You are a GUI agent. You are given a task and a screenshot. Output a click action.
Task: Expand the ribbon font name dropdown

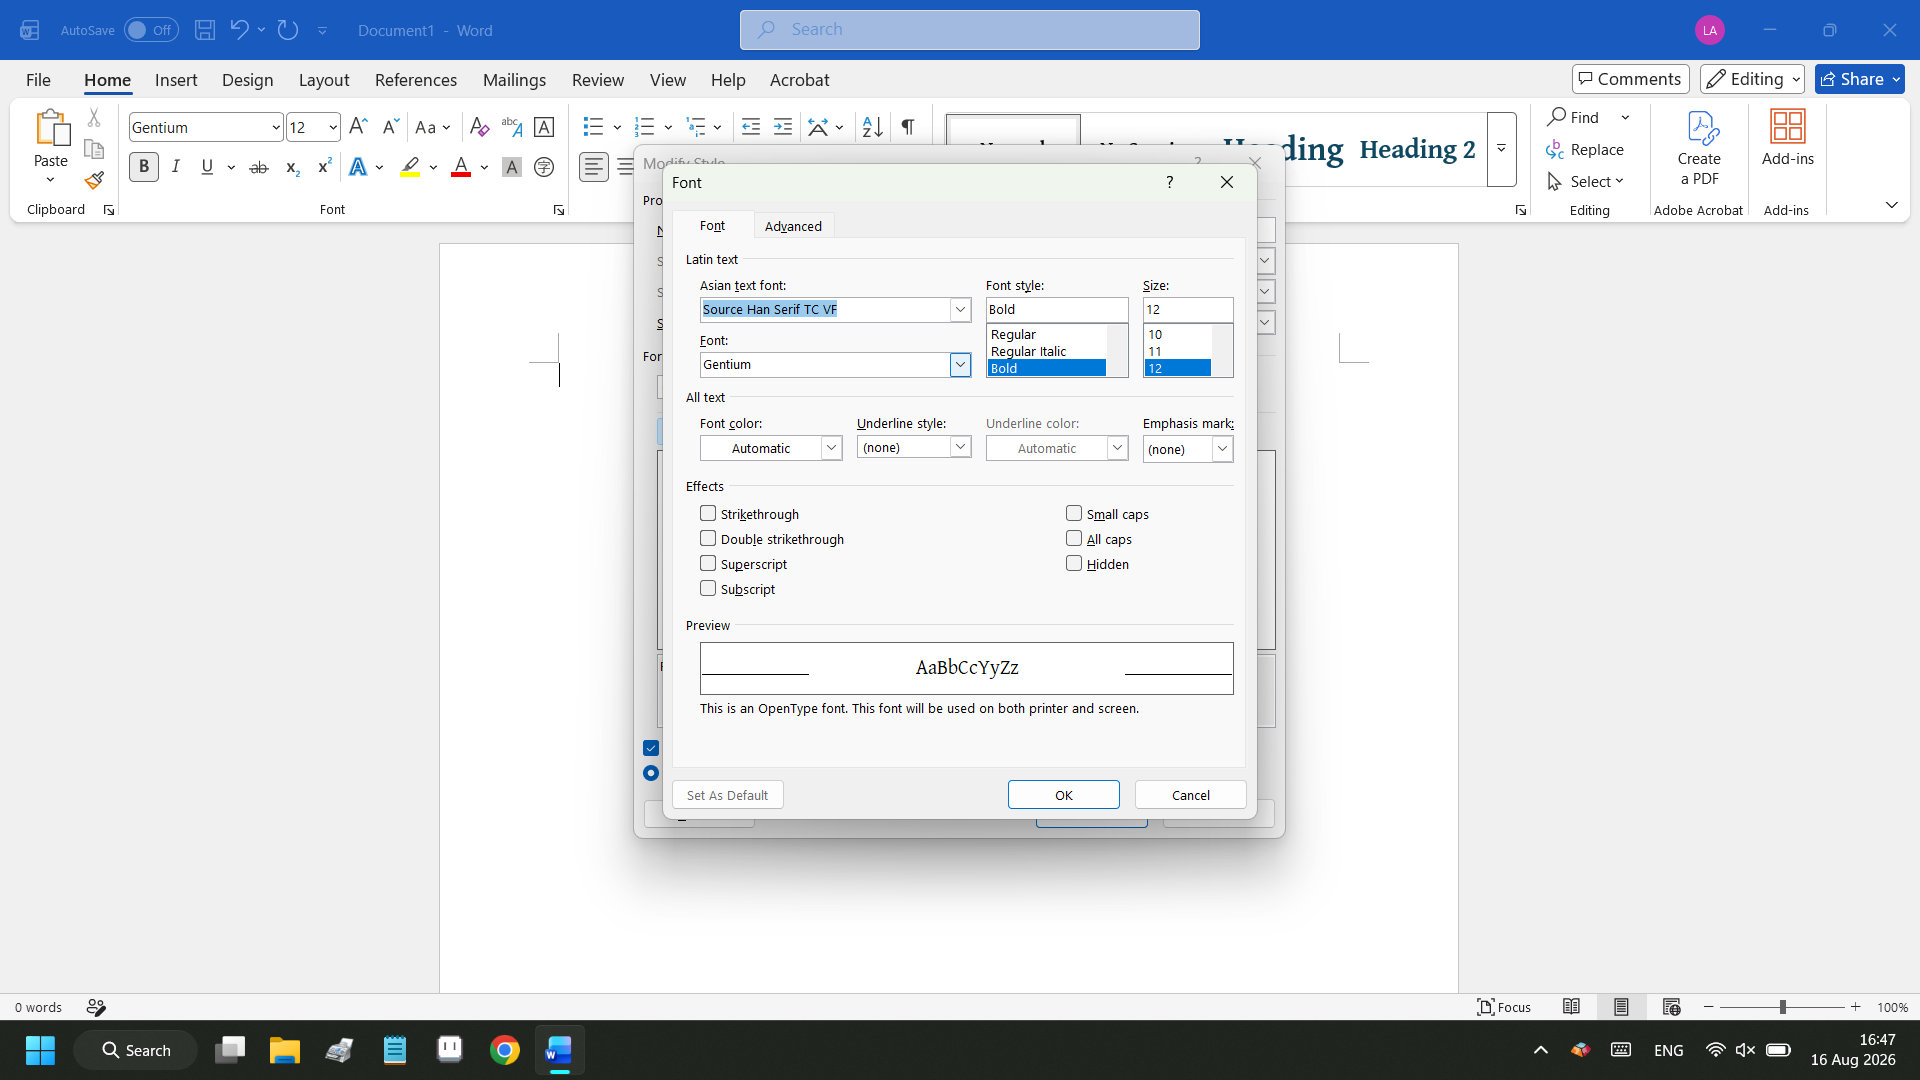(x=276, y=127)
